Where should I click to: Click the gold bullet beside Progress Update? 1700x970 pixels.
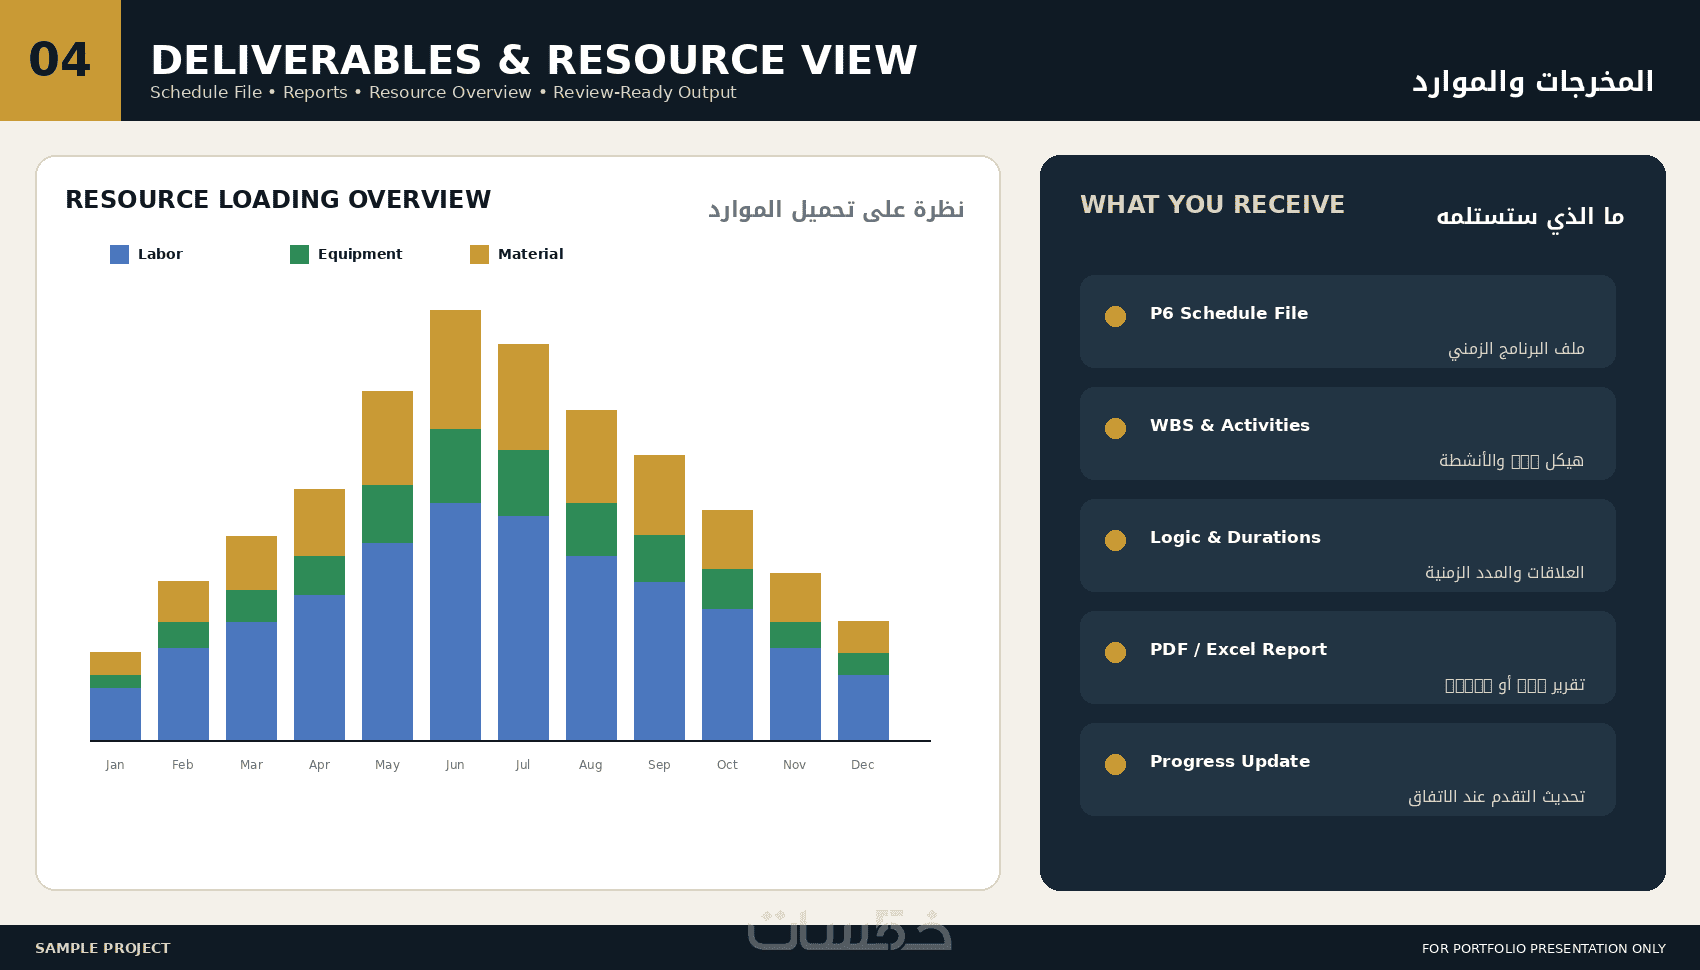pos(1115,764)
